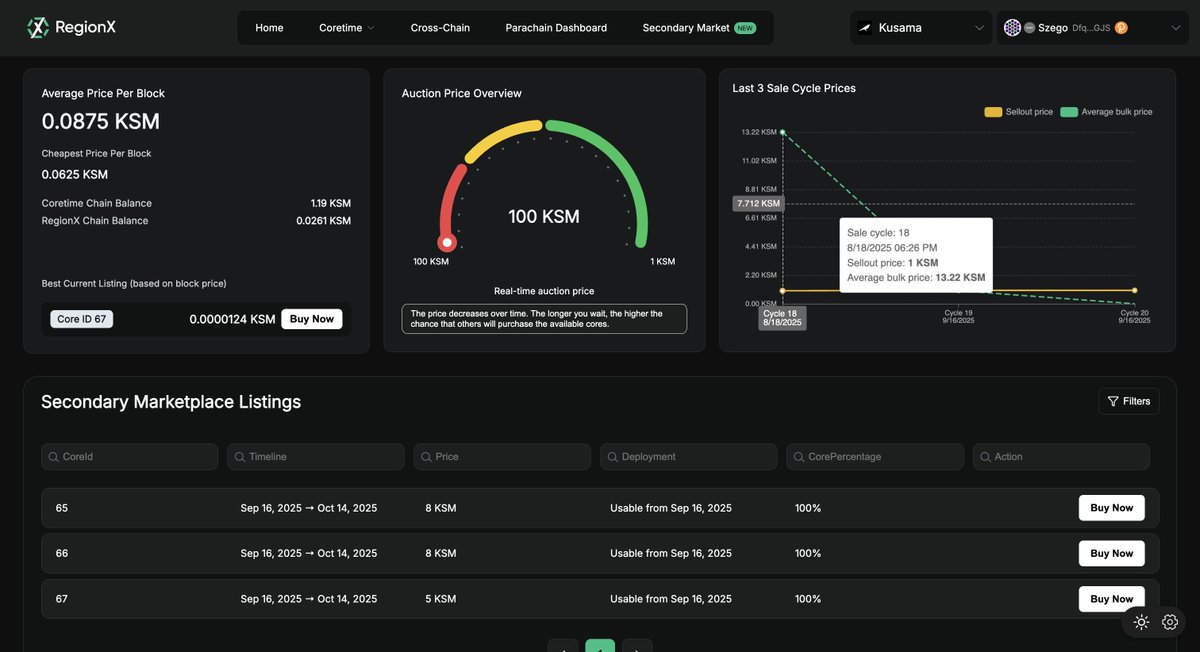Open the Cross-Chain page
1200x652 pixels.
[440, 28]
